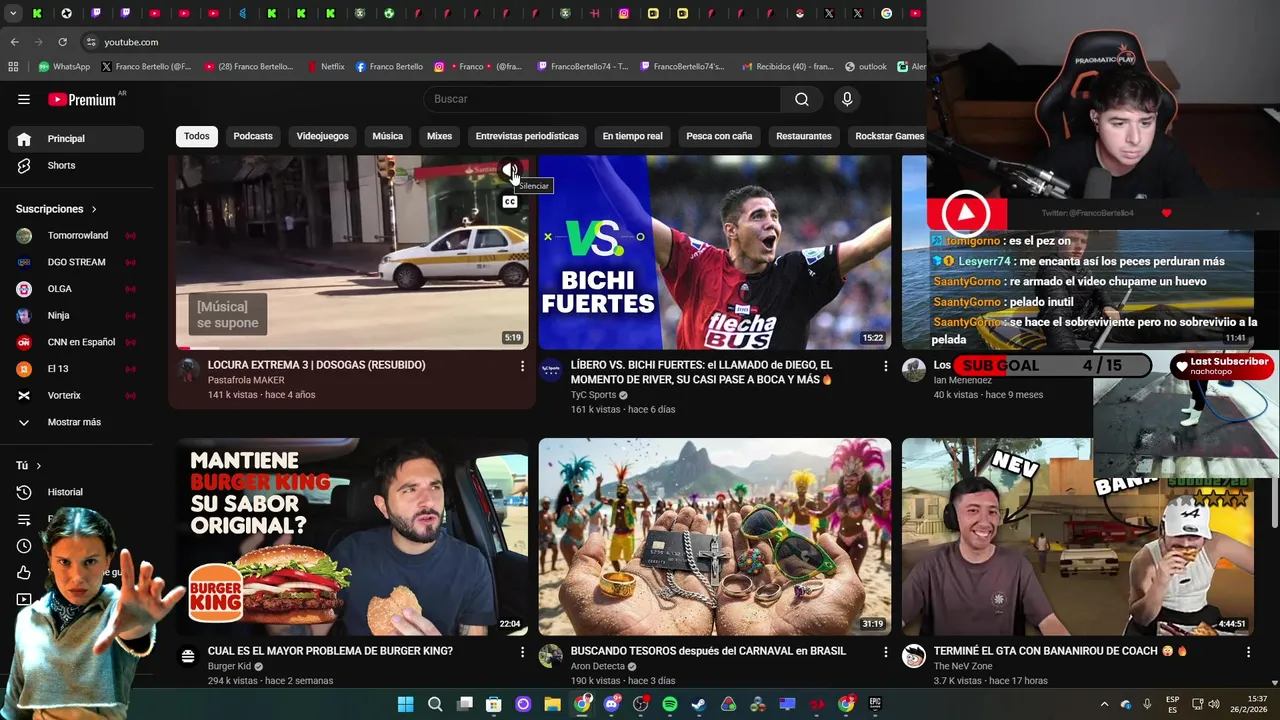Go to Principal in sidebar
The height and width of the screenshot is (720, 1280).
point(76,139)
